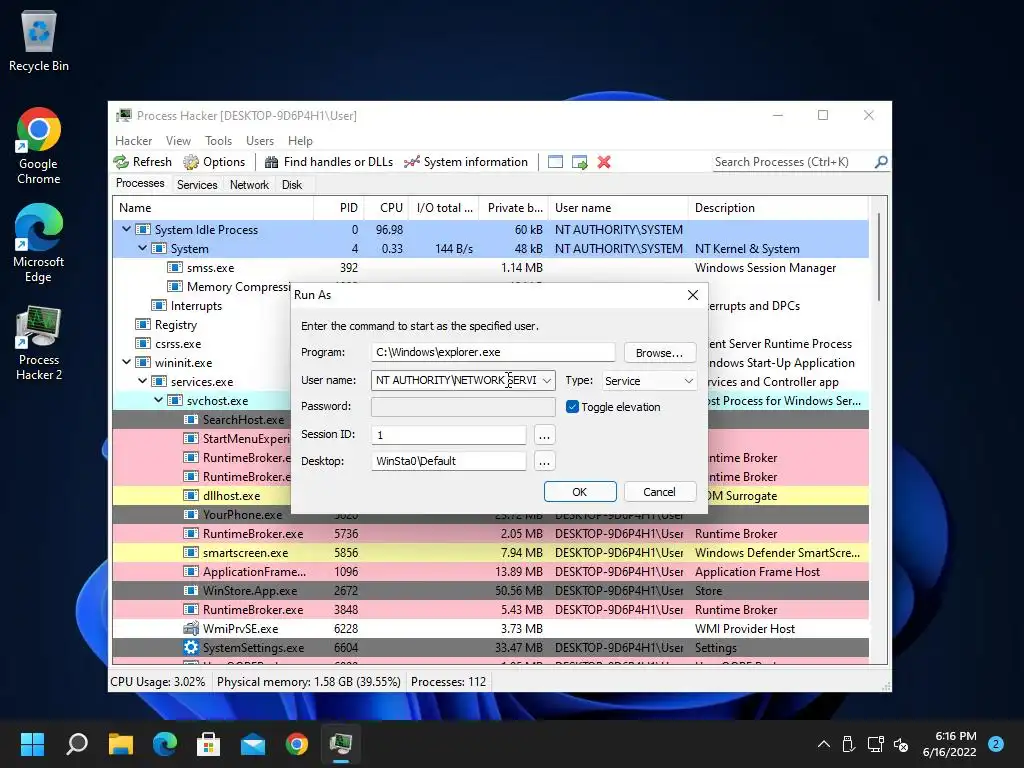The image size is (1024, 768).
Task: Click the Session ID ellipsis button
Action: point(544,435)
